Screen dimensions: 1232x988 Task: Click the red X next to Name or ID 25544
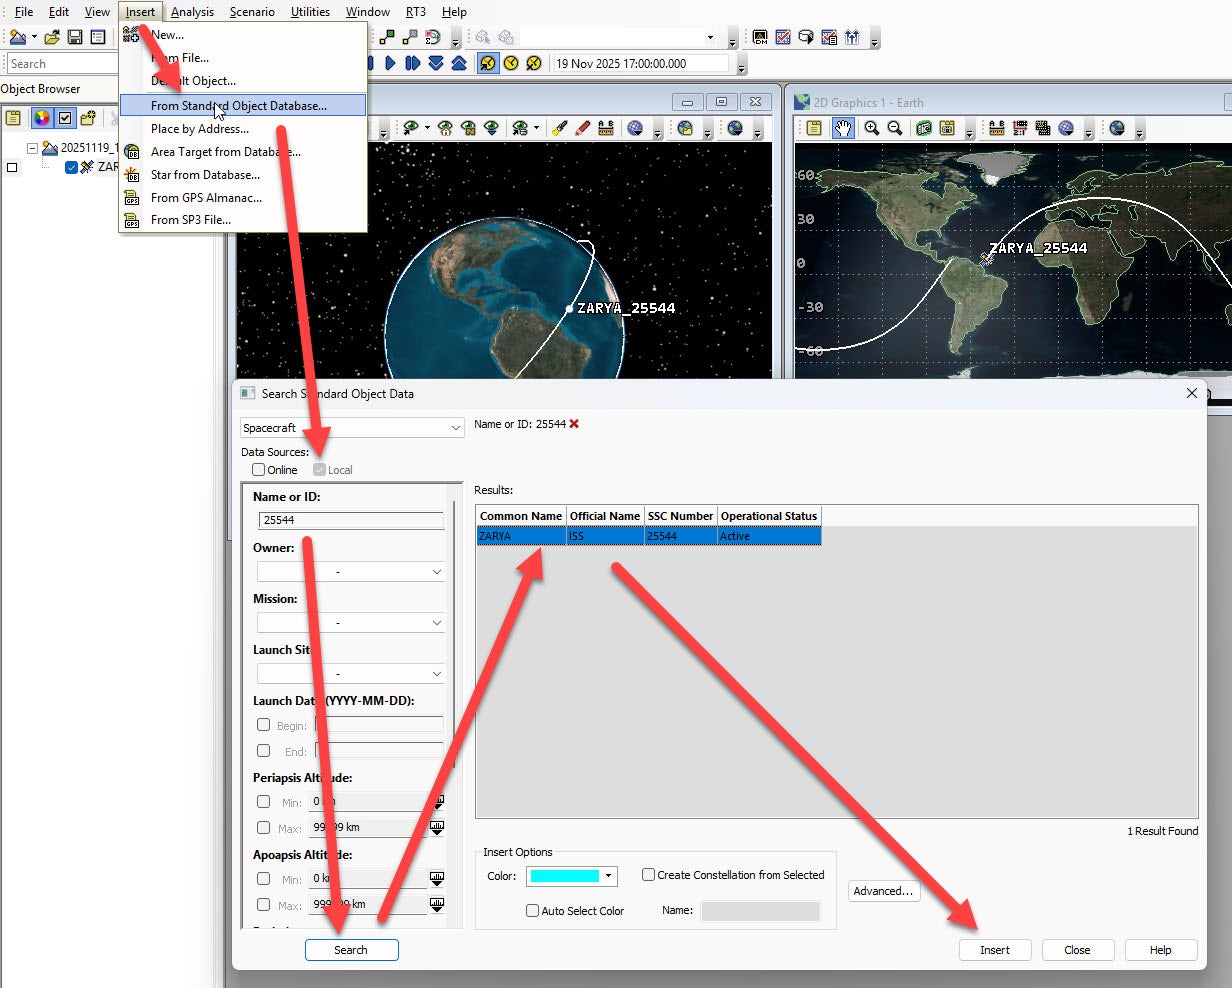coord(574,424)
